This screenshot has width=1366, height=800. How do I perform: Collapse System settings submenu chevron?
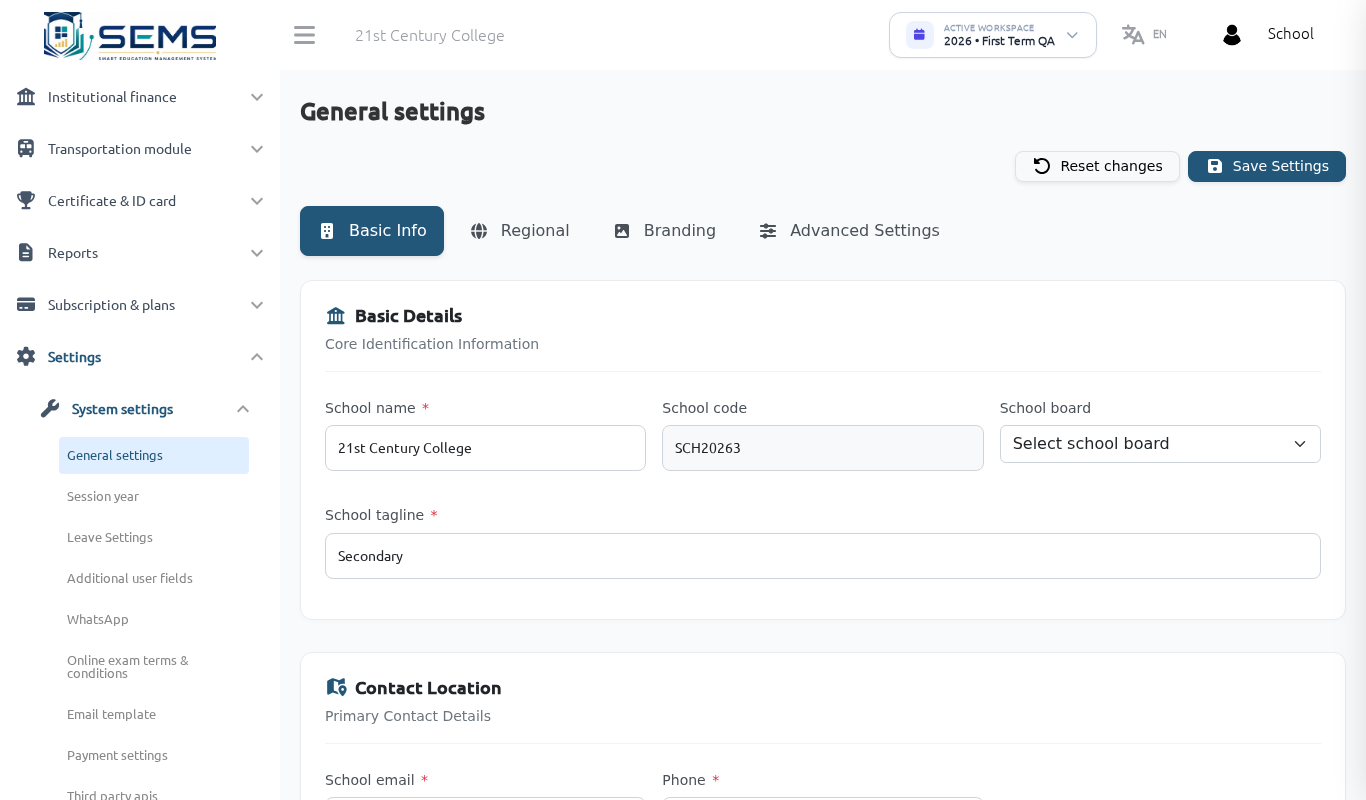click(243, 409)
